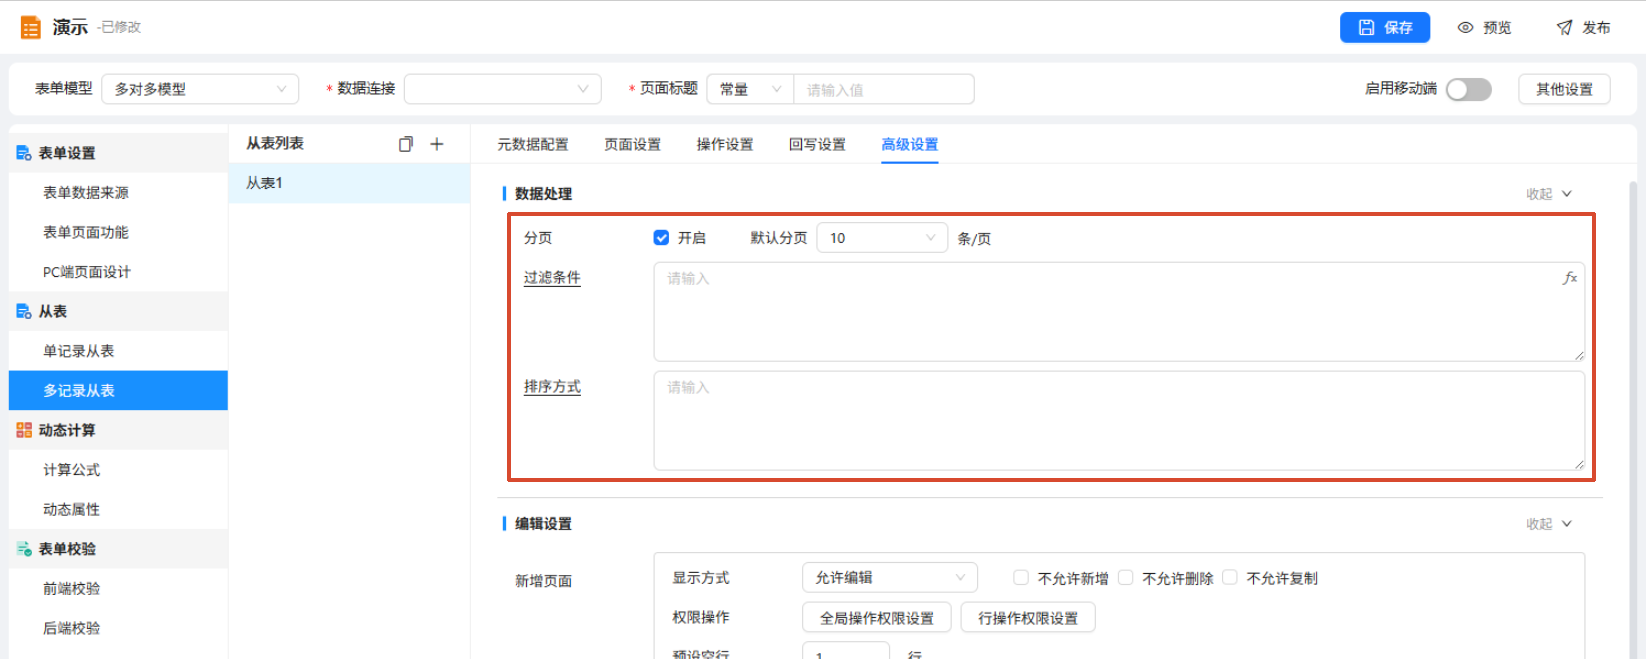
Task: Open 表单数据来源 in sidebar
Action: click(118, 192)
